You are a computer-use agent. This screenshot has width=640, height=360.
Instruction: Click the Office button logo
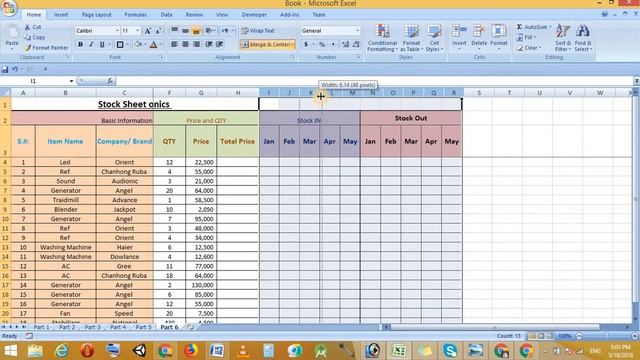9,8
